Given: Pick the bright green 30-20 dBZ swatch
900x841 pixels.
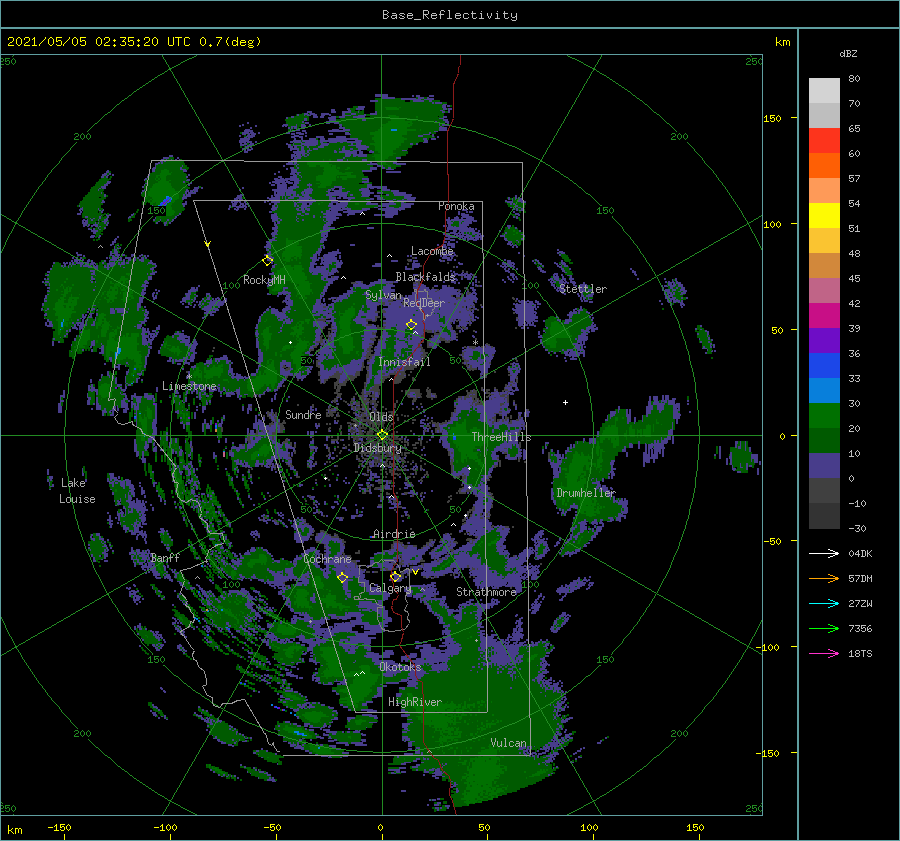Looking at the screenshot, I should coord(824,416).
